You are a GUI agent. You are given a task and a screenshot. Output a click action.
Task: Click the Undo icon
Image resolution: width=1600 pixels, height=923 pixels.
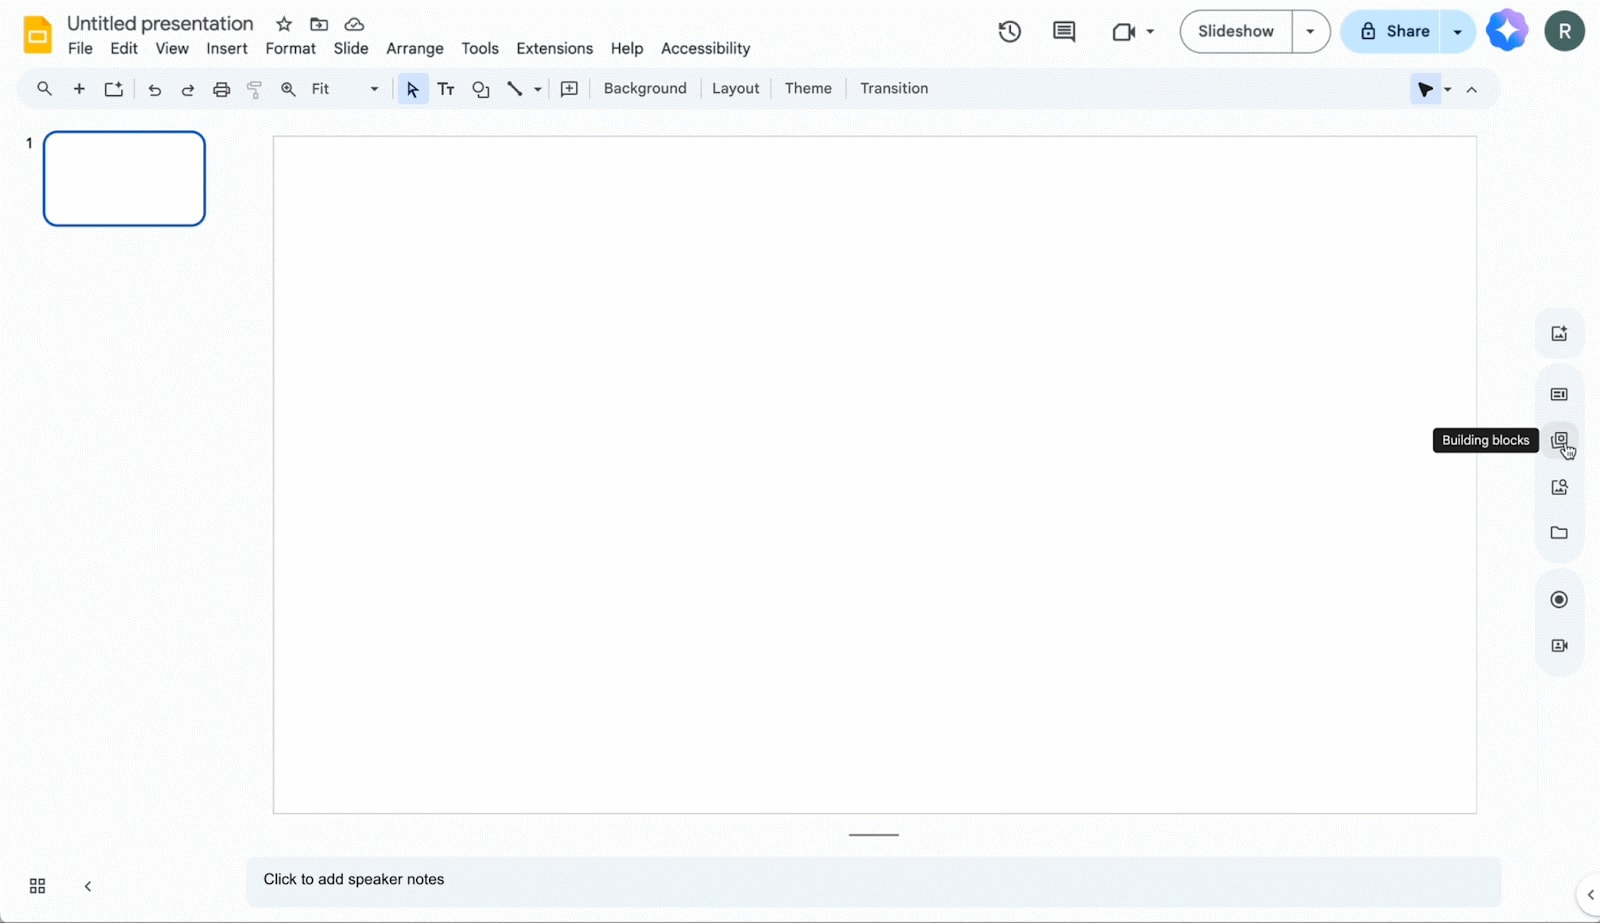point(154,89)
